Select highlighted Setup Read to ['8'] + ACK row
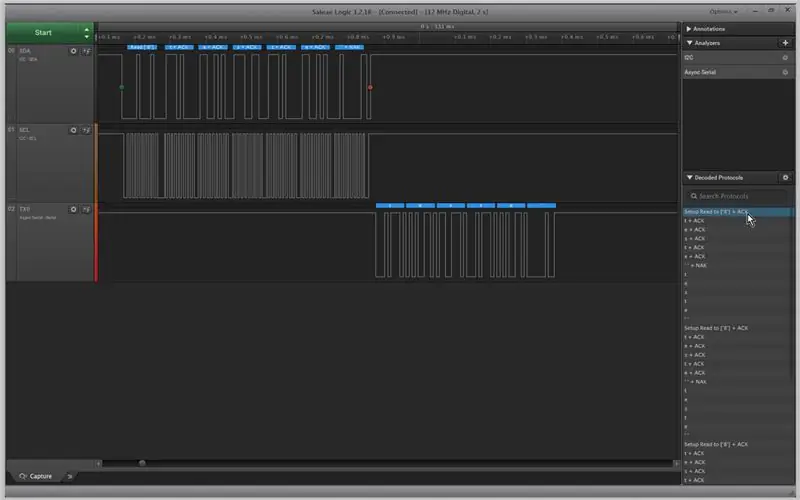This screenshot has height=500, width=800. click(x=738, y=212)
